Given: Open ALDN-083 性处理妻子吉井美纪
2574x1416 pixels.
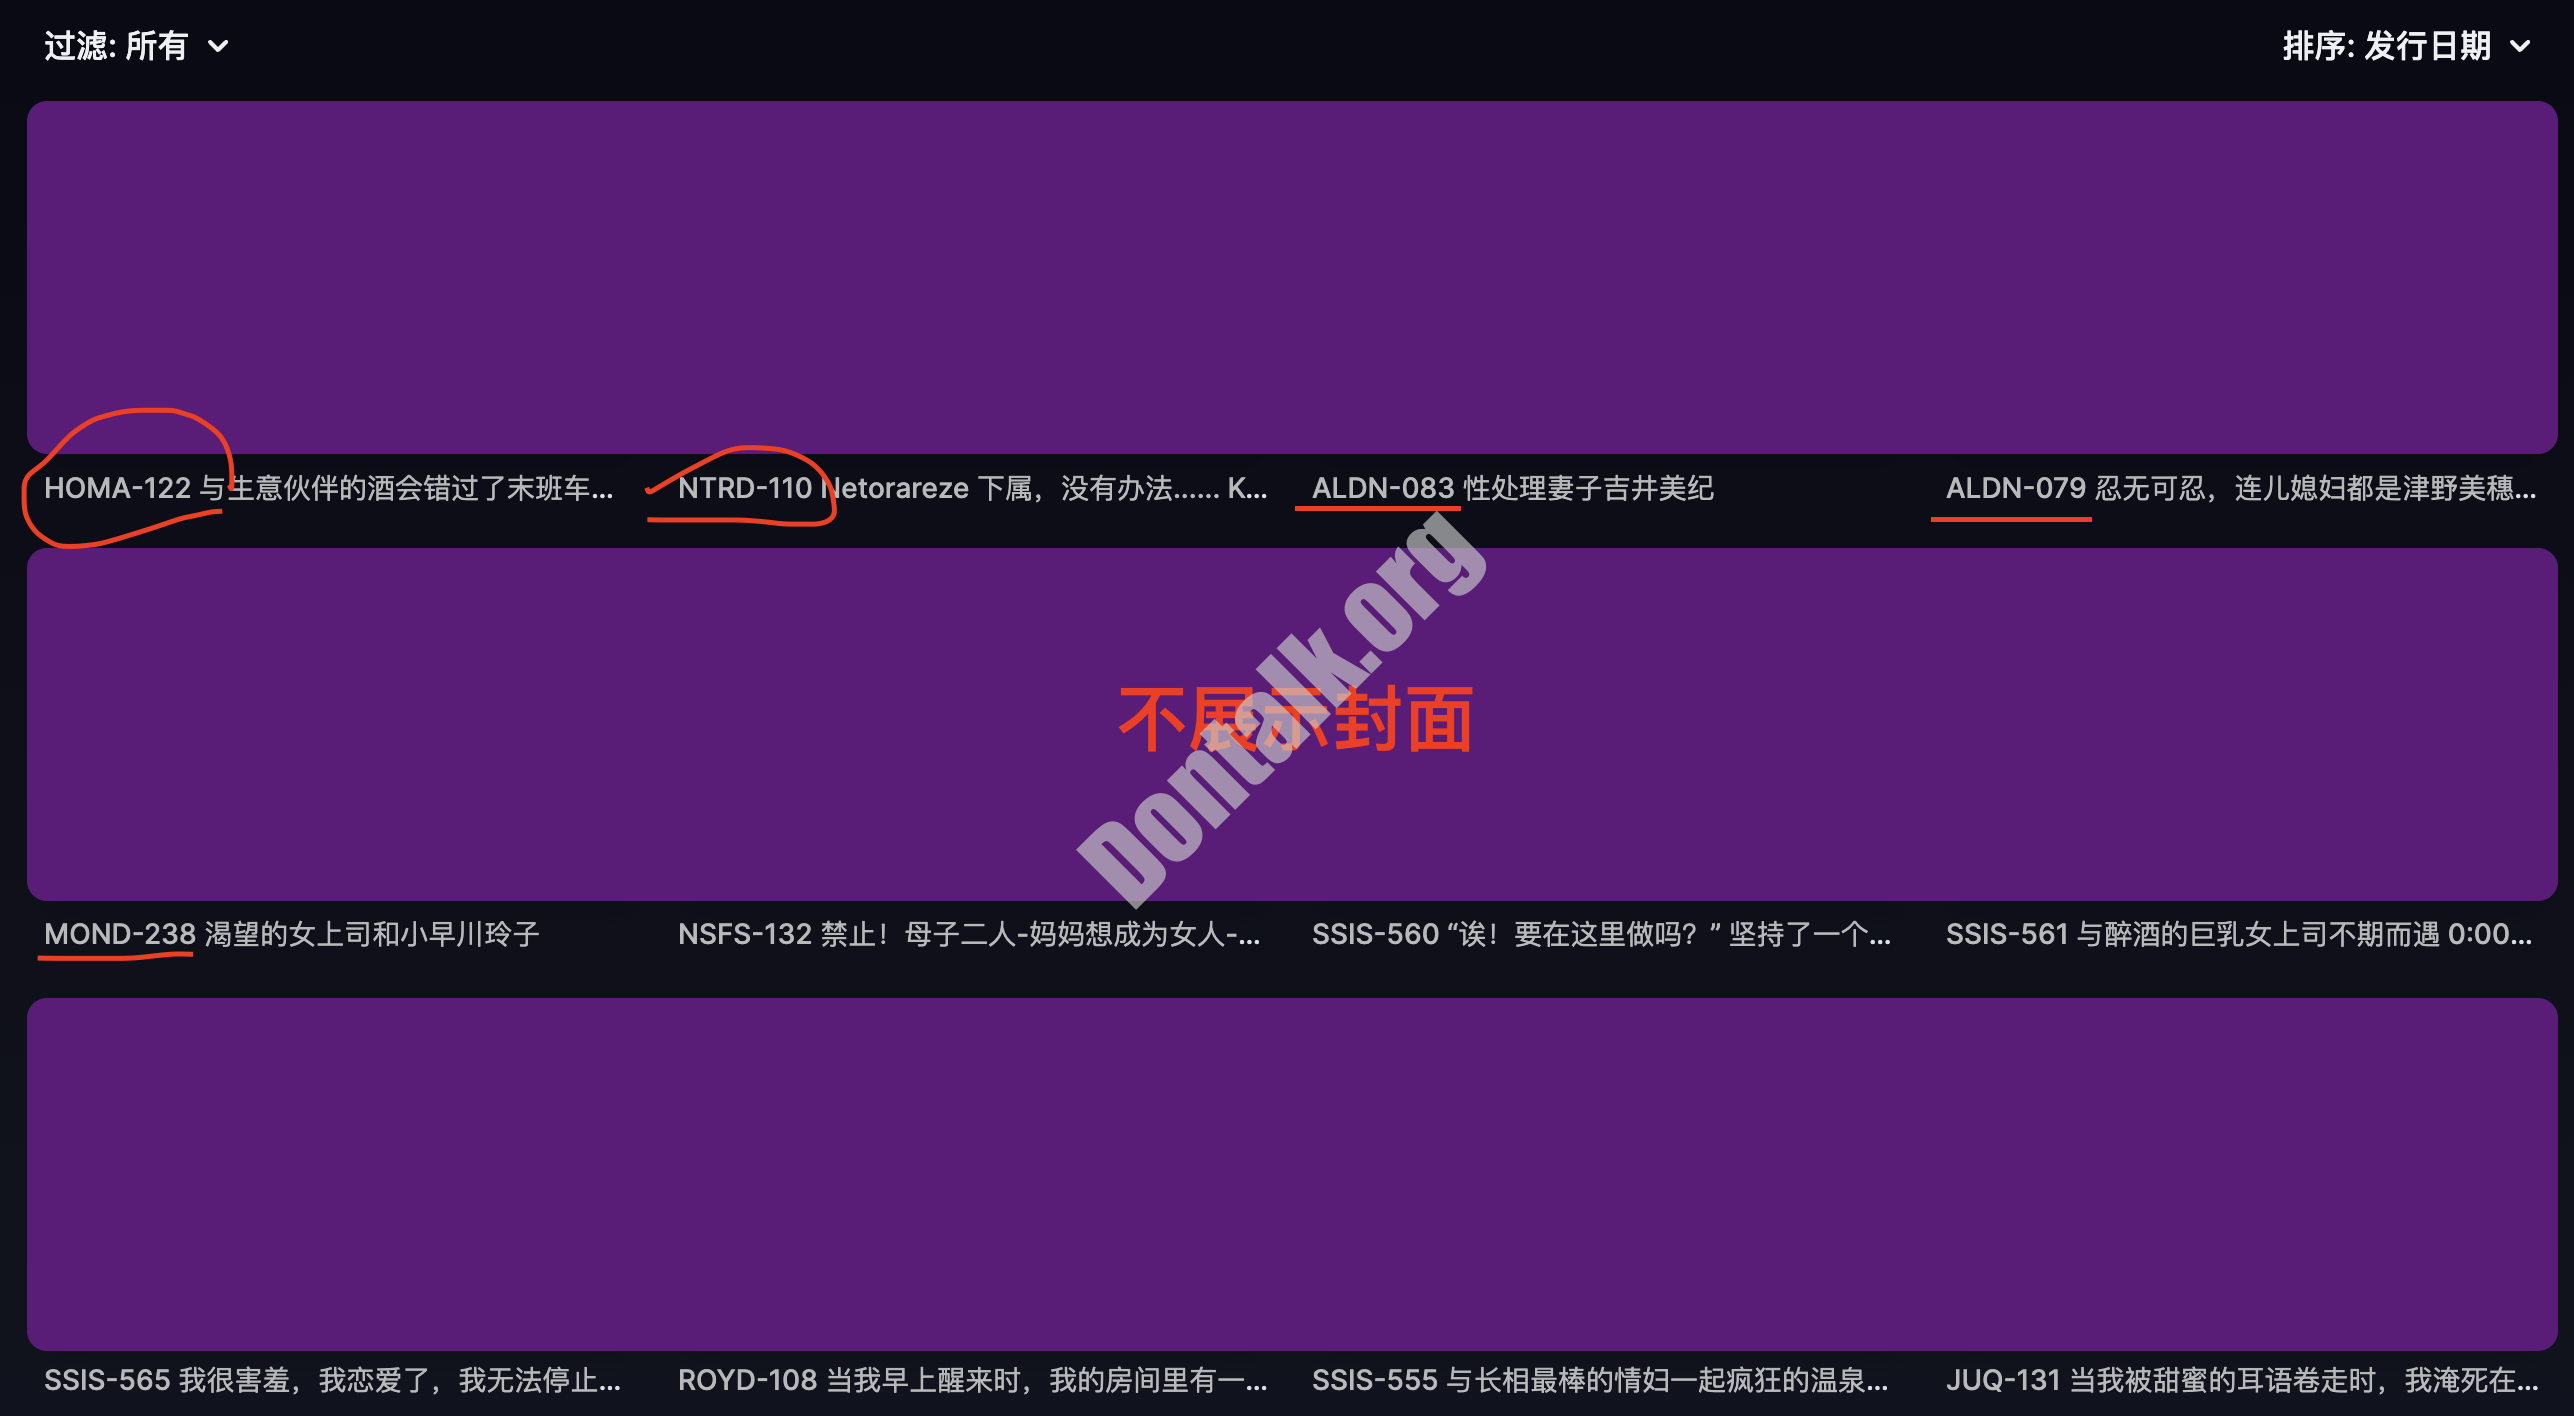Looking at the screenshot, I should [x=1513, y=489].
